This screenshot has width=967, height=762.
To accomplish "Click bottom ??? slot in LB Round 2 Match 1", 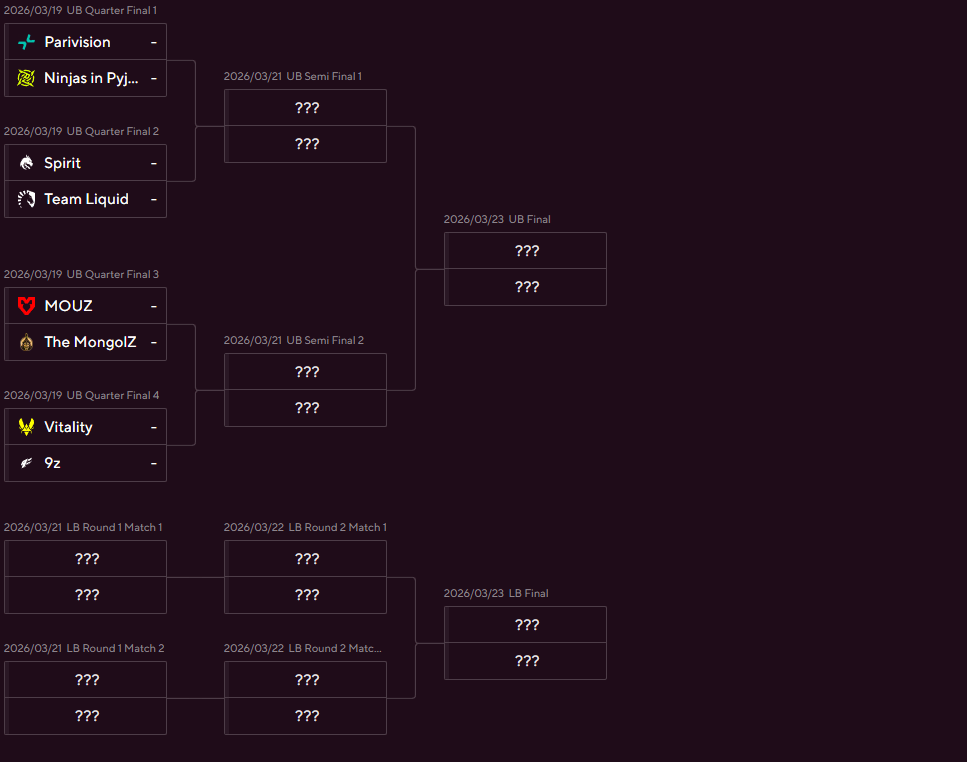I will 305,596.
